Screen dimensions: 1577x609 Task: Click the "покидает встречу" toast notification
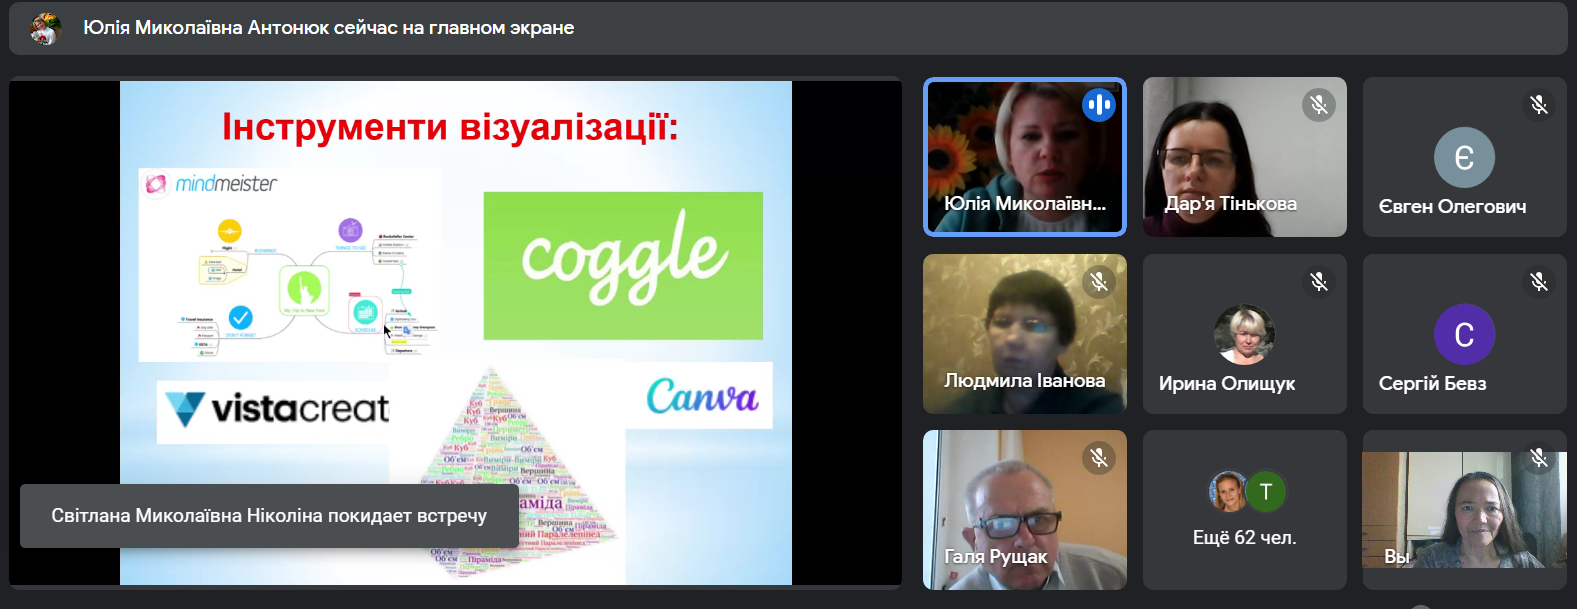pos(269,516)
